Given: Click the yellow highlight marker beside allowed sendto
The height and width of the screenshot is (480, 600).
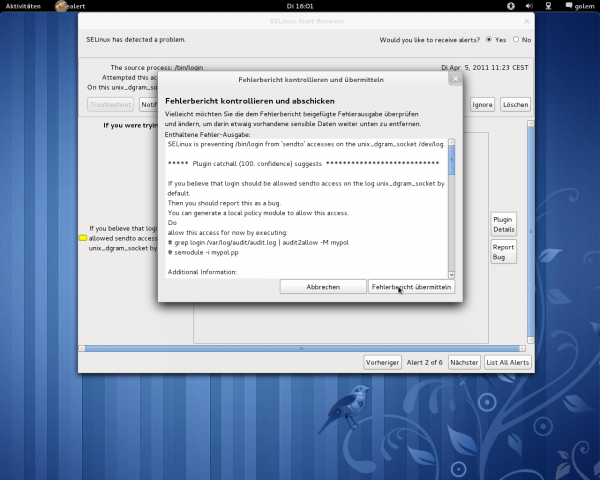Looking at the screenshot, I should 83,239.
